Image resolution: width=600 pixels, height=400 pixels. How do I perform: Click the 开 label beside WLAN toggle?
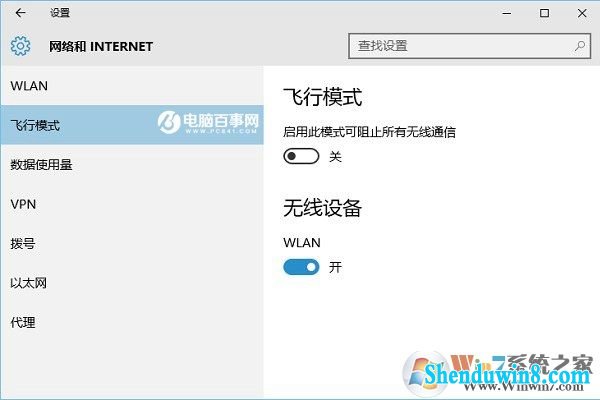coord(335,267)
